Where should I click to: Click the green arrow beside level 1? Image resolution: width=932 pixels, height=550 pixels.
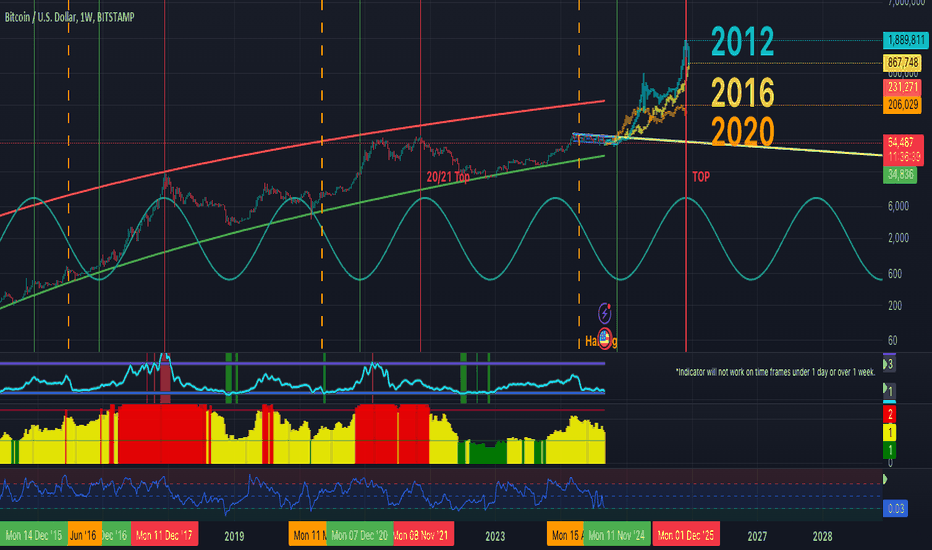pos(885,389)
